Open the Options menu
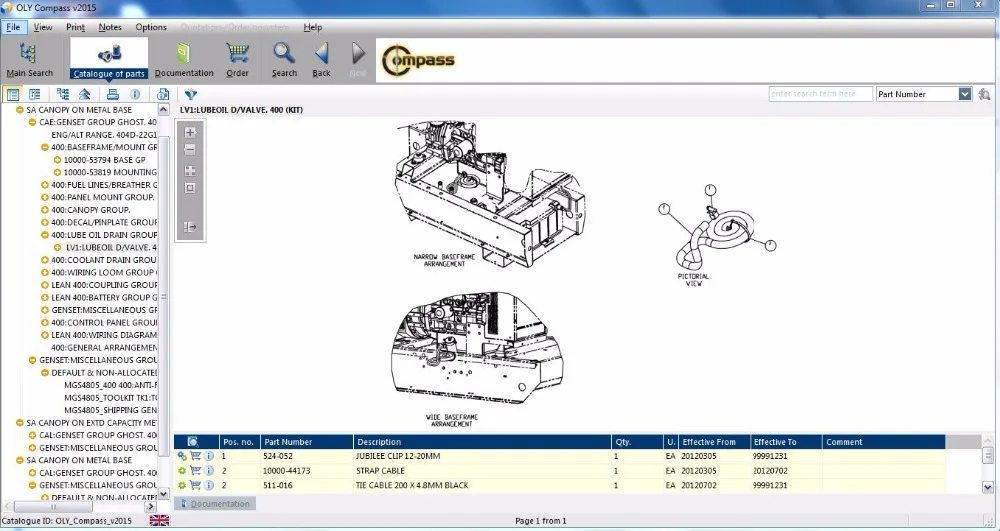Image resolution: width=1000 pixels, height=531 pixels. 151,27
